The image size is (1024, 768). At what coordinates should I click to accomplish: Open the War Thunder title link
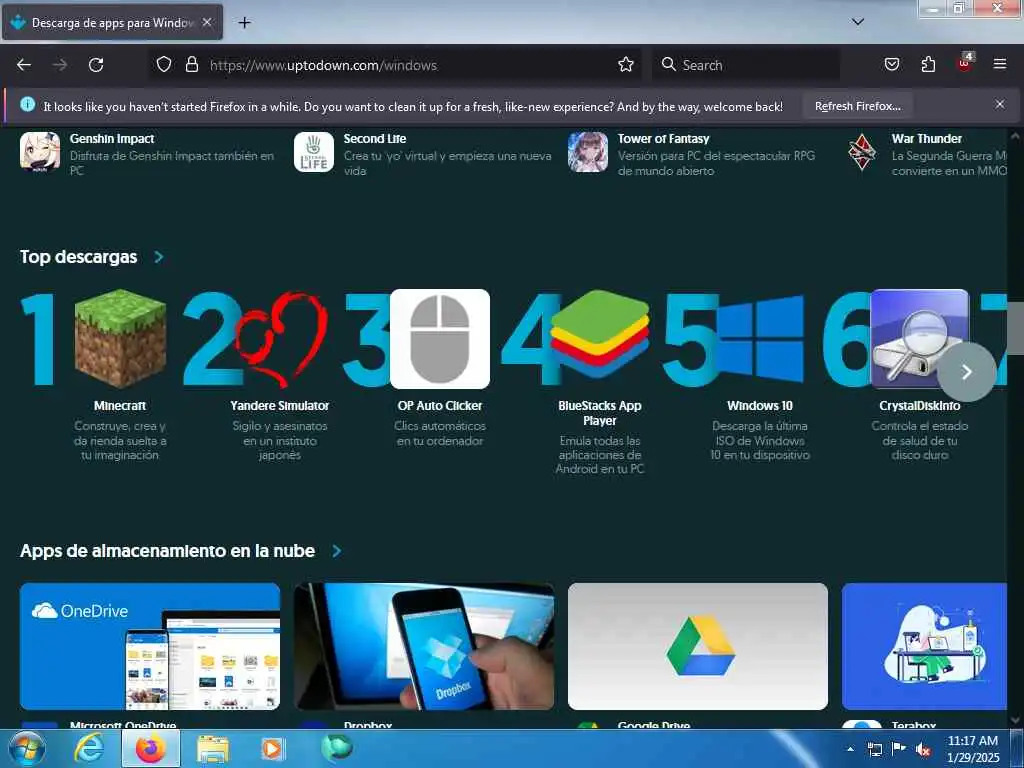[927, 138]
